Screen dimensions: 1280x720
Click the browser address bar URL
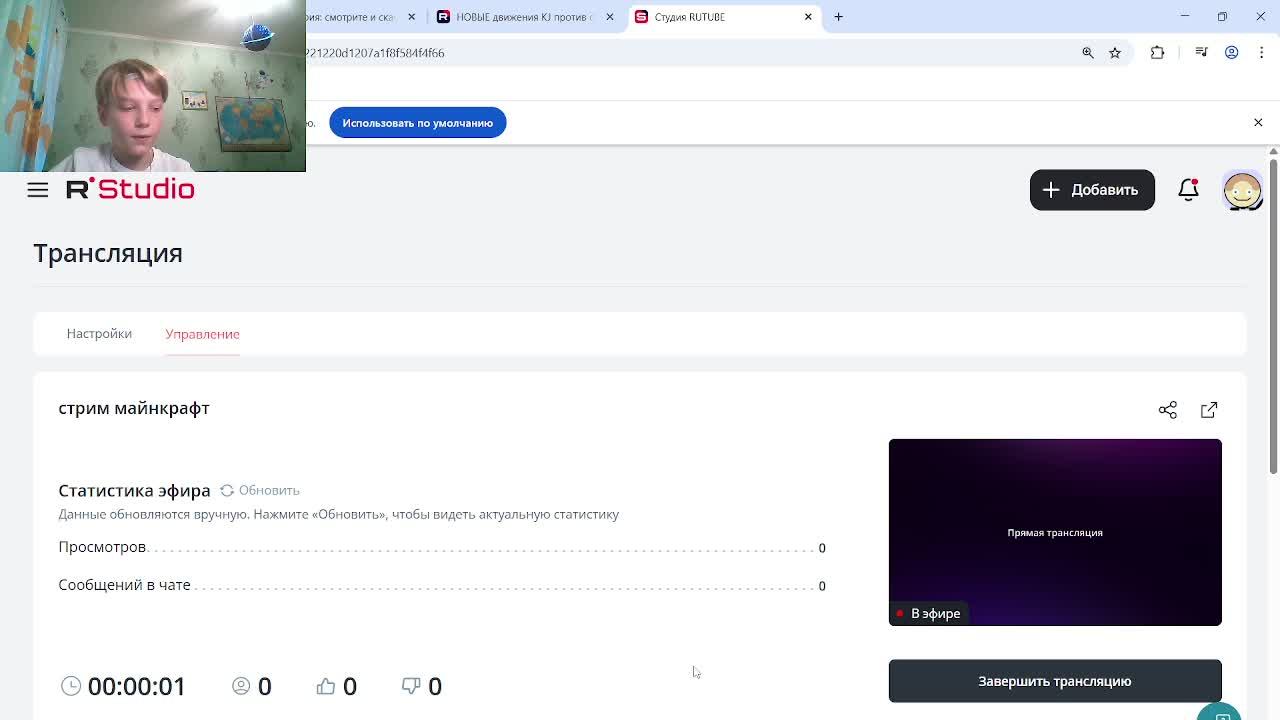[x=375, y=53]
